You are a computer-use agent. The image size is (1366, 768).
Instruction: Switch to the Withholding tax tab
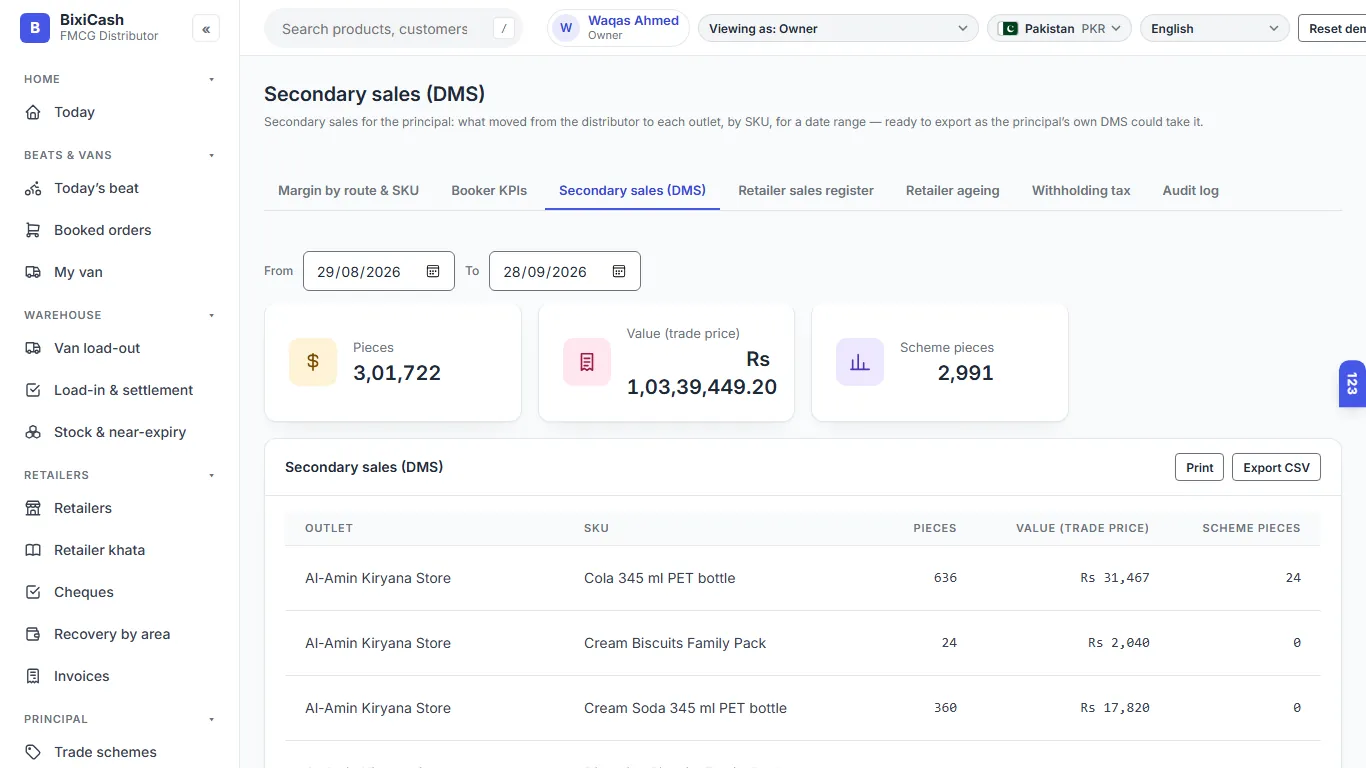click(1081, 190)
